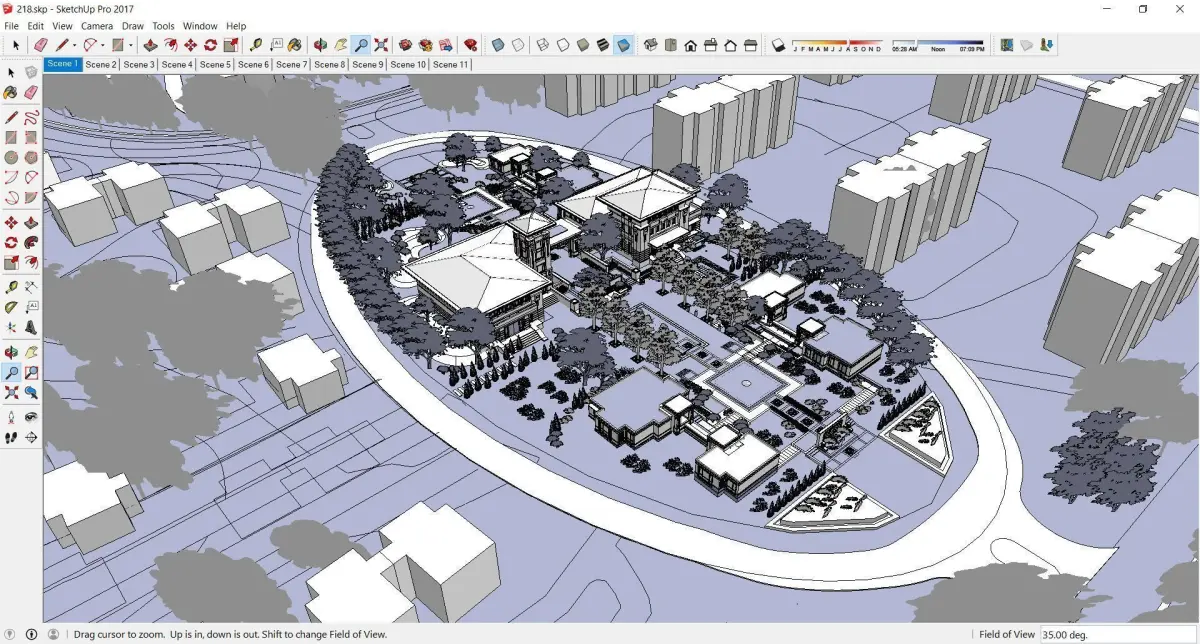Toggle Show/Hide Shadows button
1200x644 pixels.
778,45
